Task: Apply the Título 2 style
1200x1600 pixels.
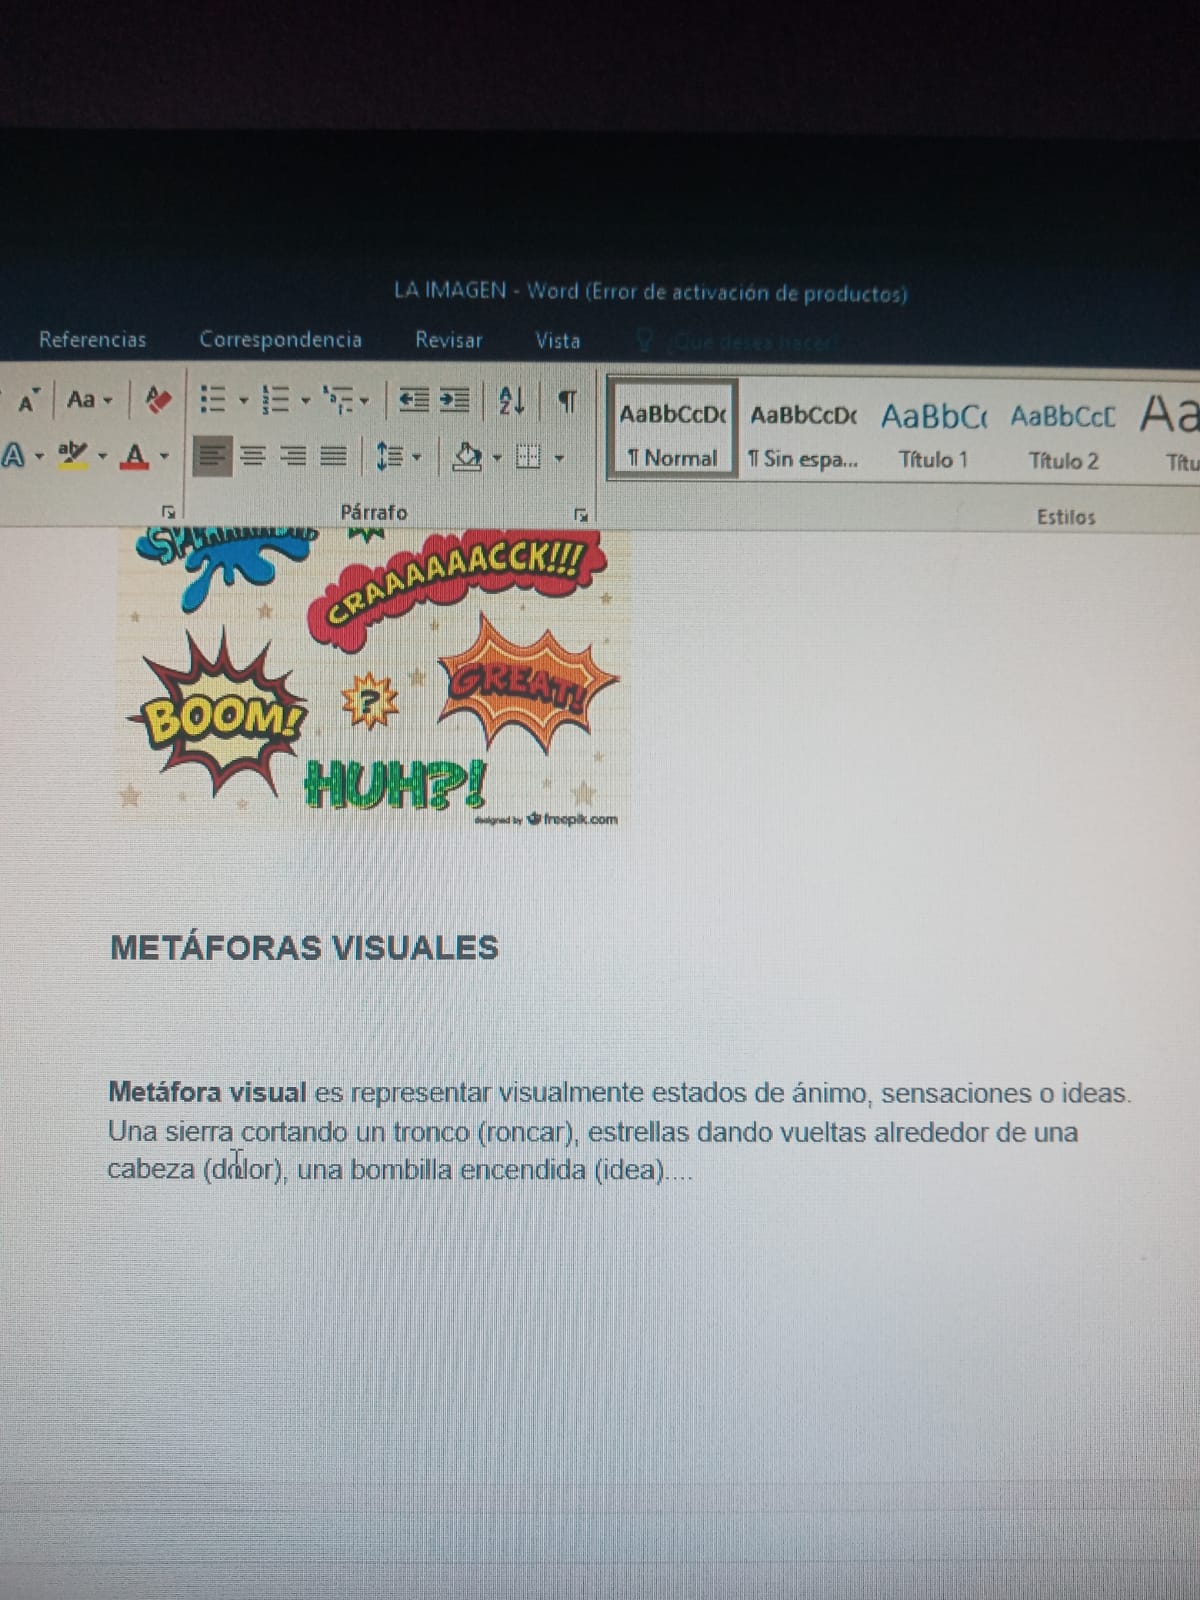Action: point(1063,437)
